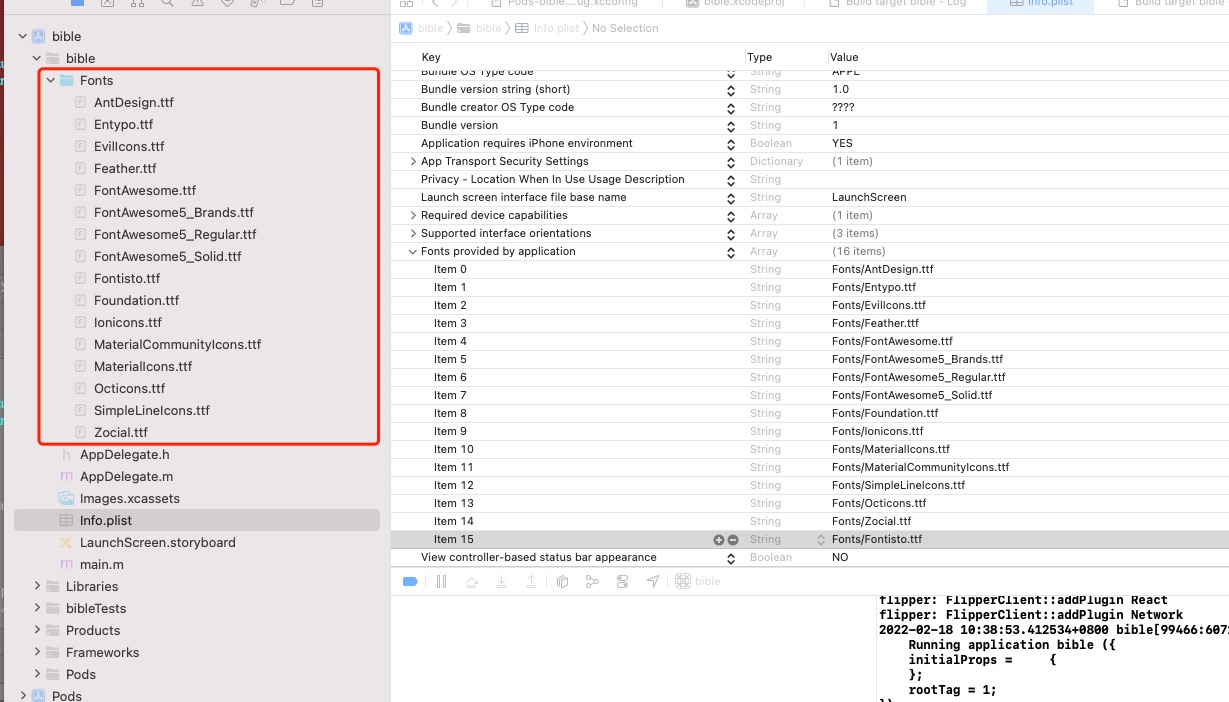Toggle breakpoint activation in debug bar
This screenshot has height=702, width=1229.
pos(409,582)
